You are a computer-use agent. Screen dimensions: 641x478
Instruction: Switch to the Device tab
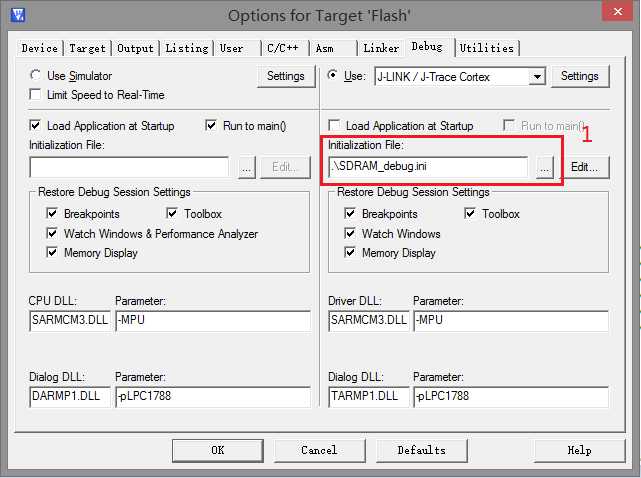click(x=40, y=48)
